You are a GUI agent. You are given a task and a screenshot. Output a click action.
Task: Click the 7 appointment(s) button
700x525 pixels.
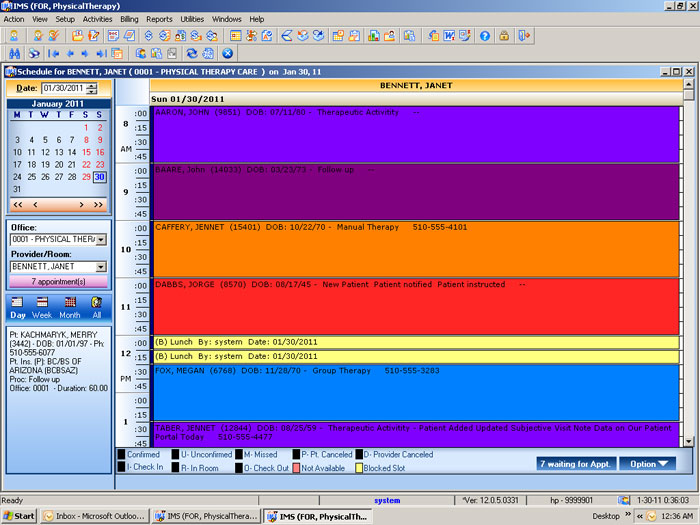pos(58,282)
